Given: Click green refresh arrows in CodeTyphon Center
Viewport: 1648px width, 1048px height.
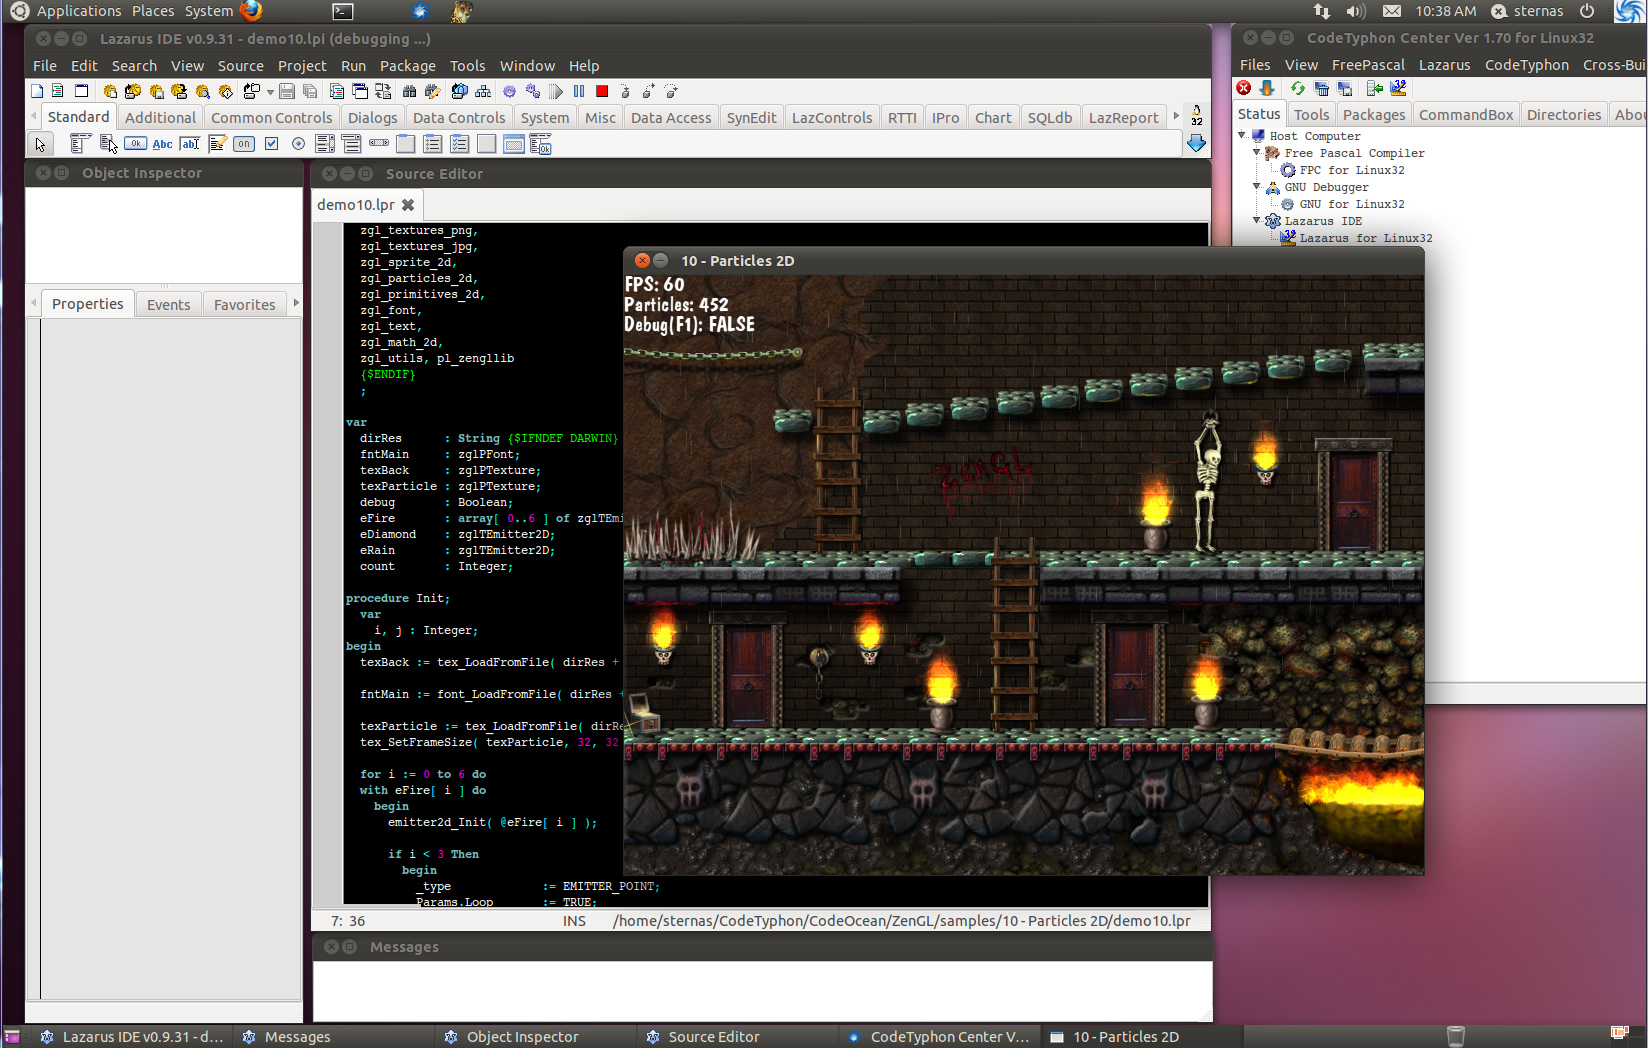Looking at the screenshot, I should pos(1298,88).
